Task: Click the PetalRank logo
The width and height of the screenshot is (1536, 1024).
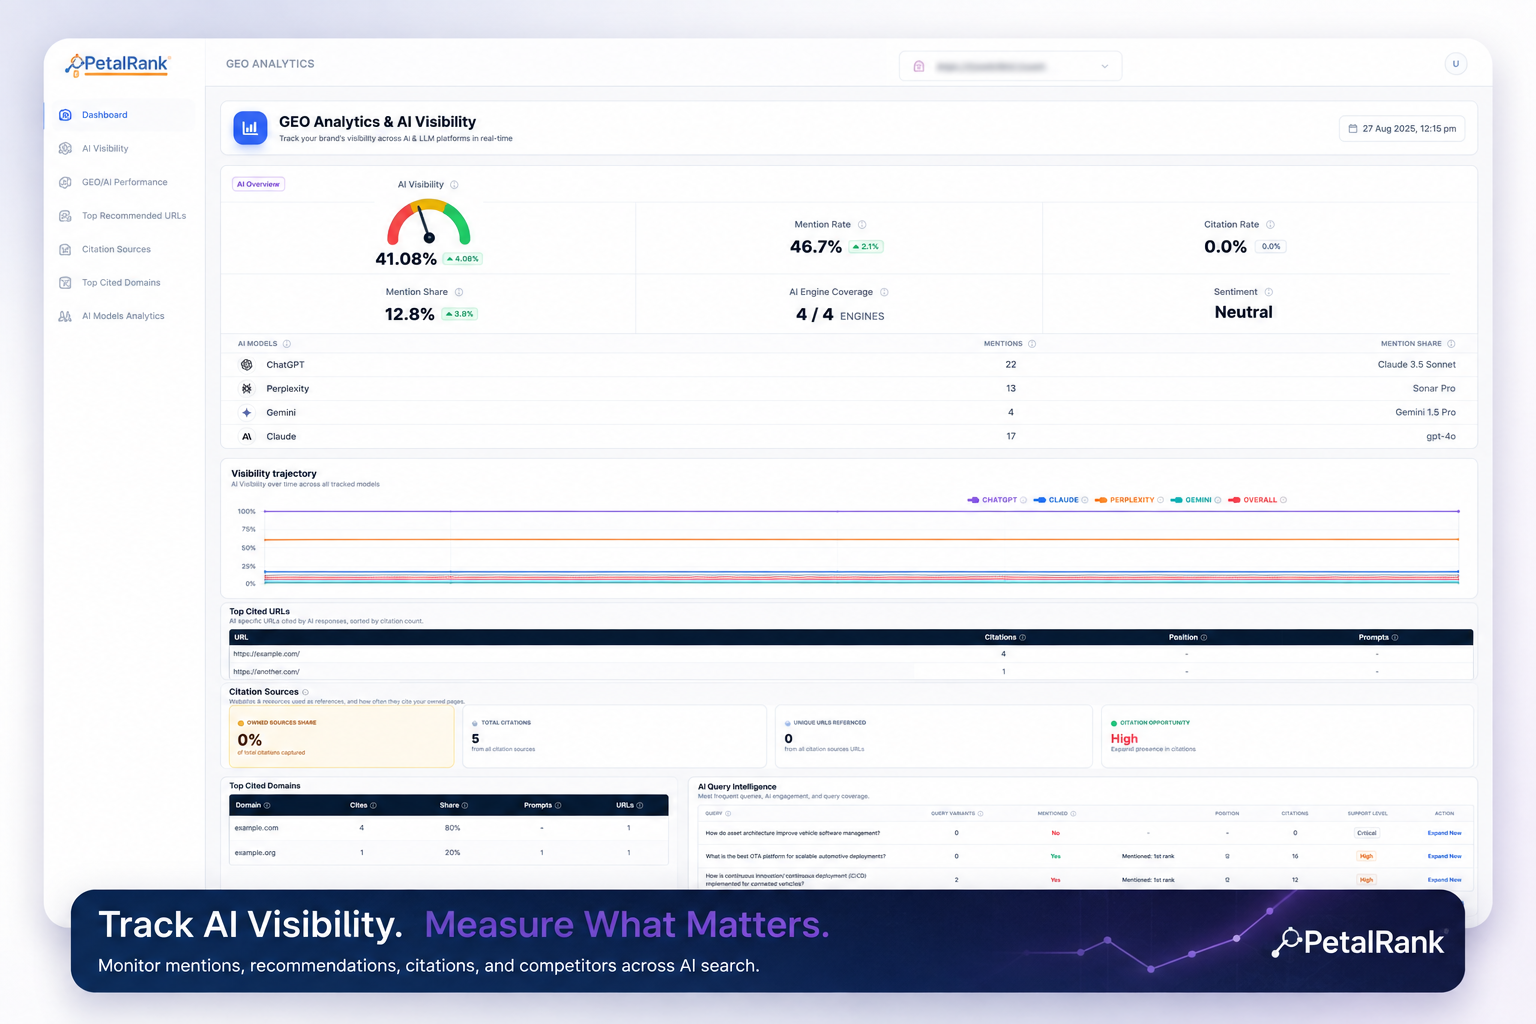Action: click(x=117, y=64)
